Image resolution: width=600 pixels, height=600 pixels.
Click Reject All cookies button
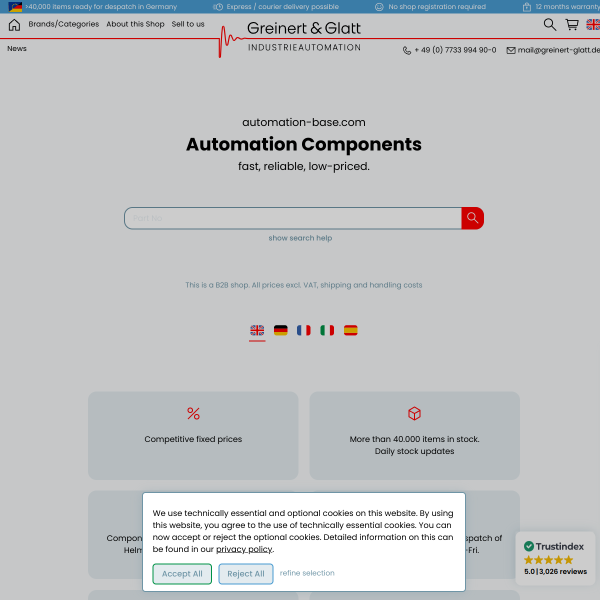[x=246, y=574]
